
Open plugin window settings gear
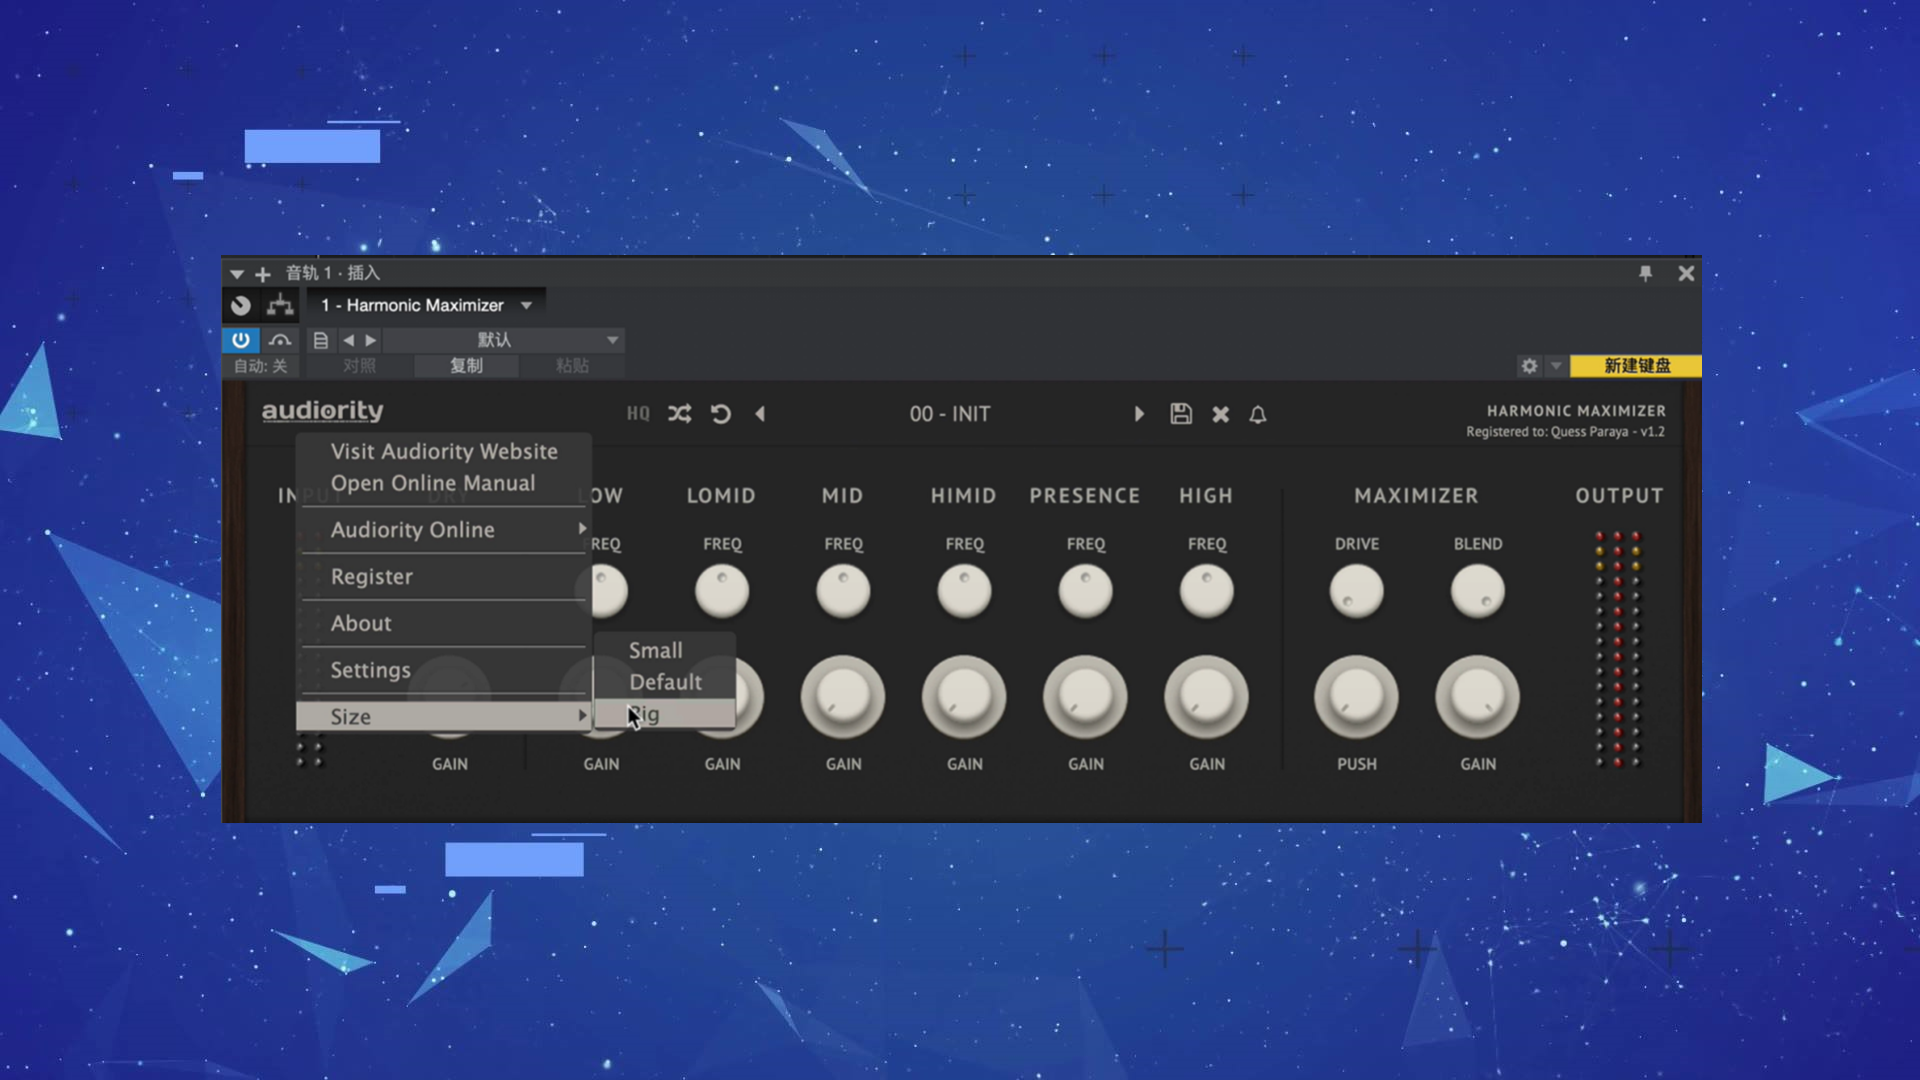(1529, 366)
